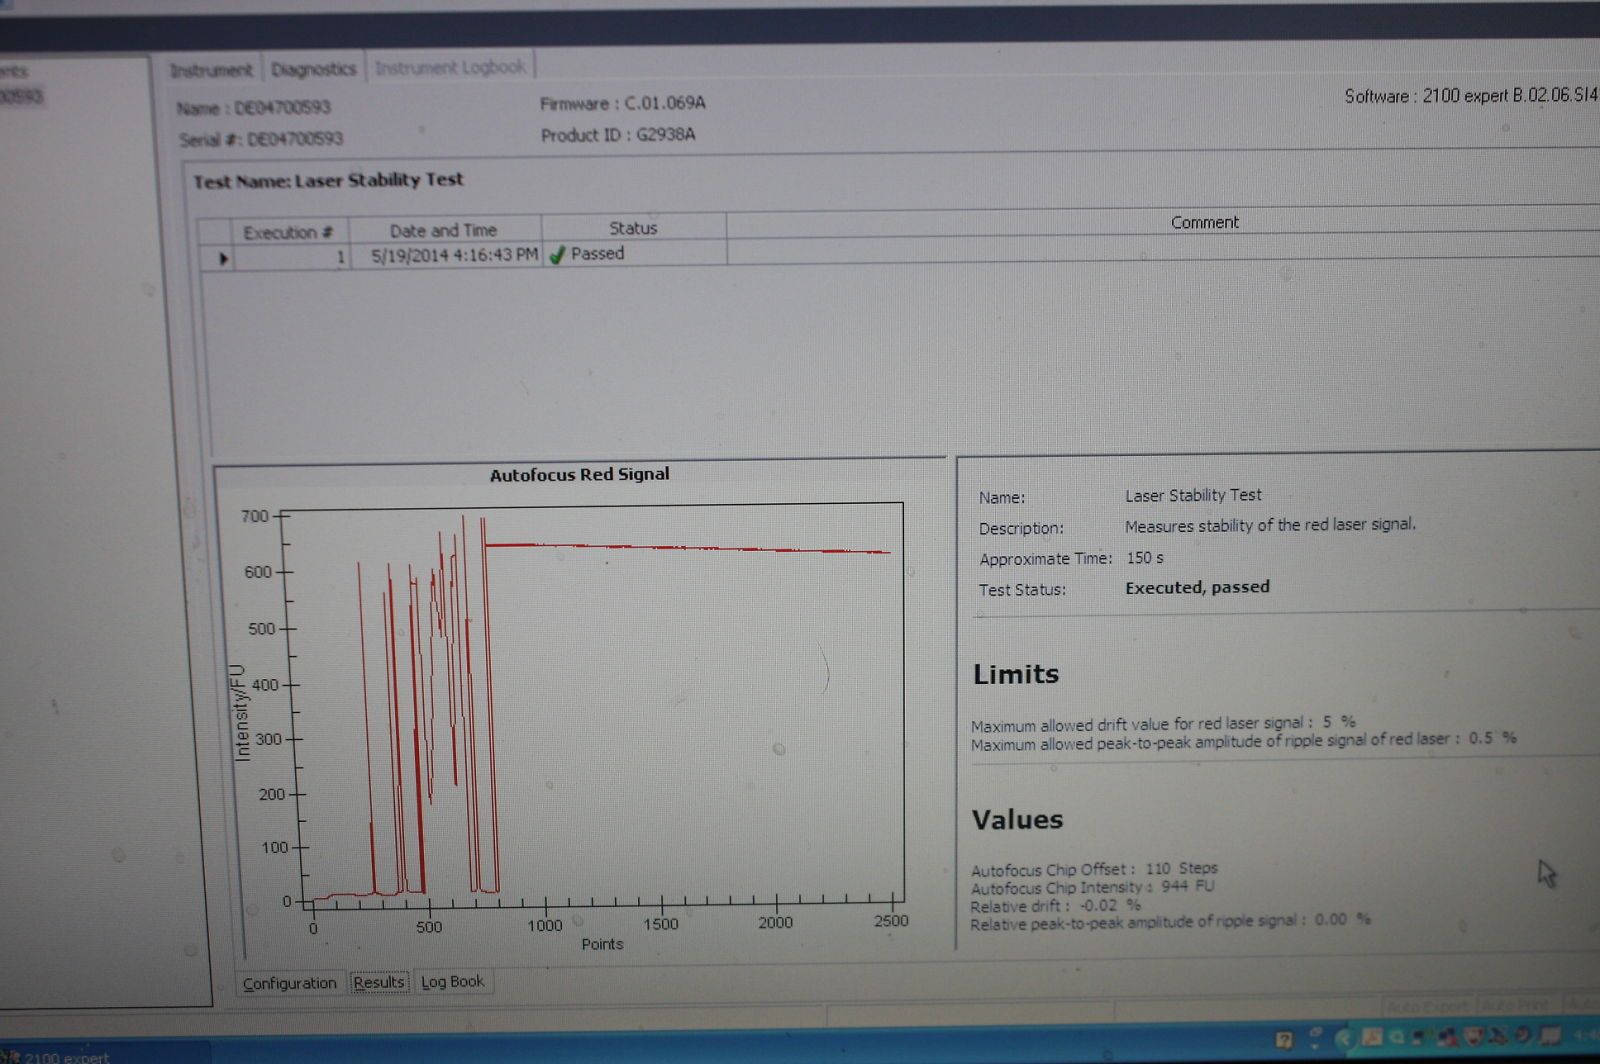
Task: Click the magnifier tray icon
Action: pyautogui.click(x=1396, y=1037)
